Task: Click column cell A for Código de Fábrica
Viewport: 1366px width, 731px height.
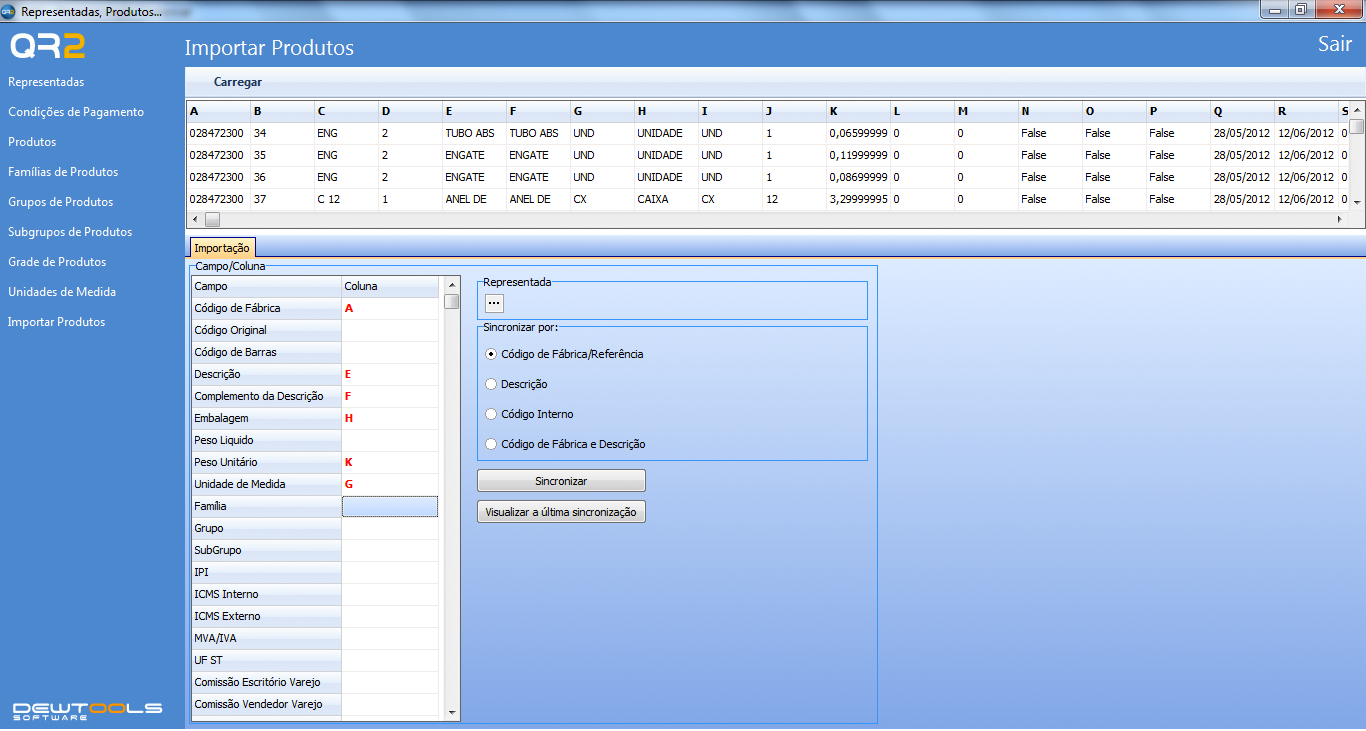Action: [390, 308]
